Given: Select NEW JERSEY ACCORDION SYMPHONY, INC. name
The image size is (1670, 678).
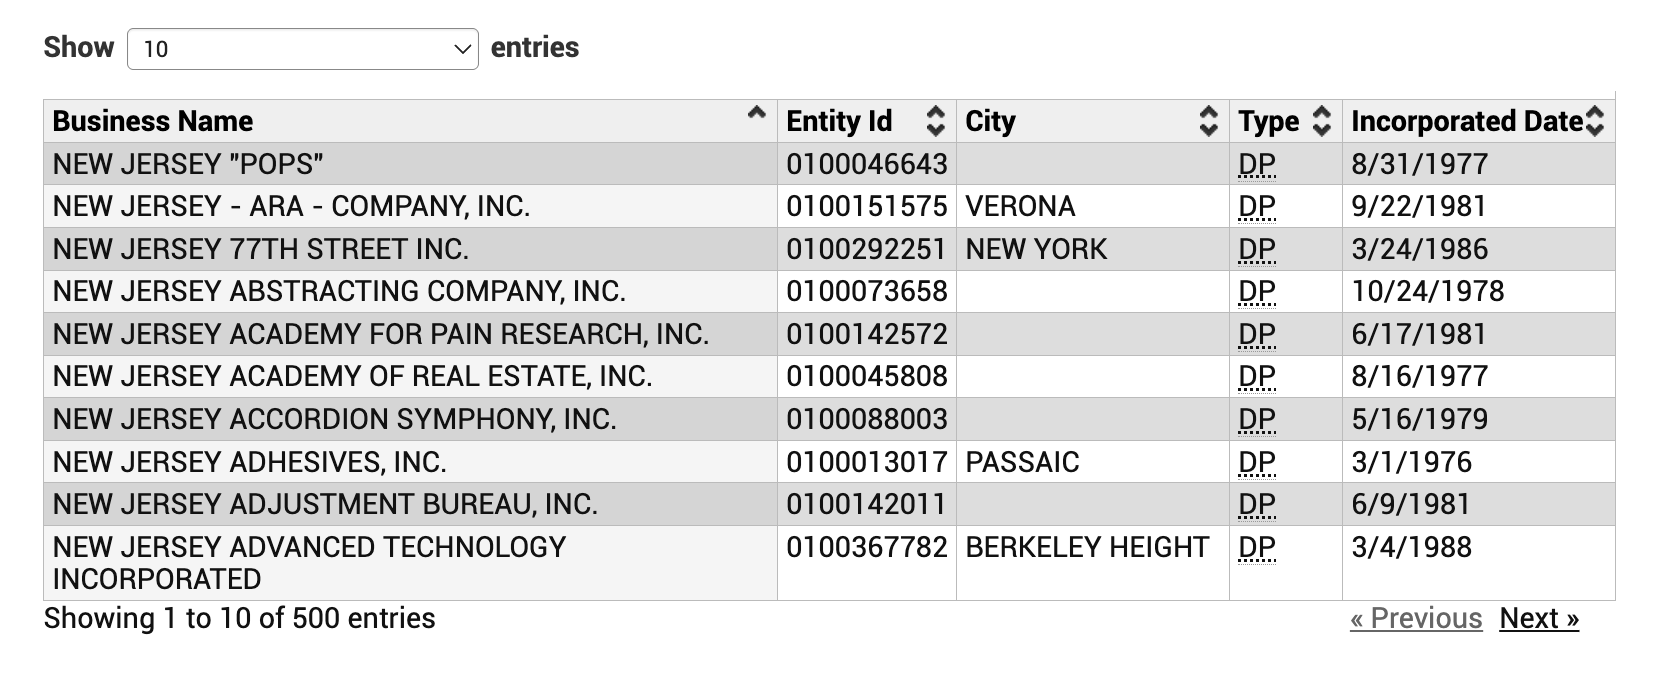Looking at the screenshot, I should [x=334, y=419].
